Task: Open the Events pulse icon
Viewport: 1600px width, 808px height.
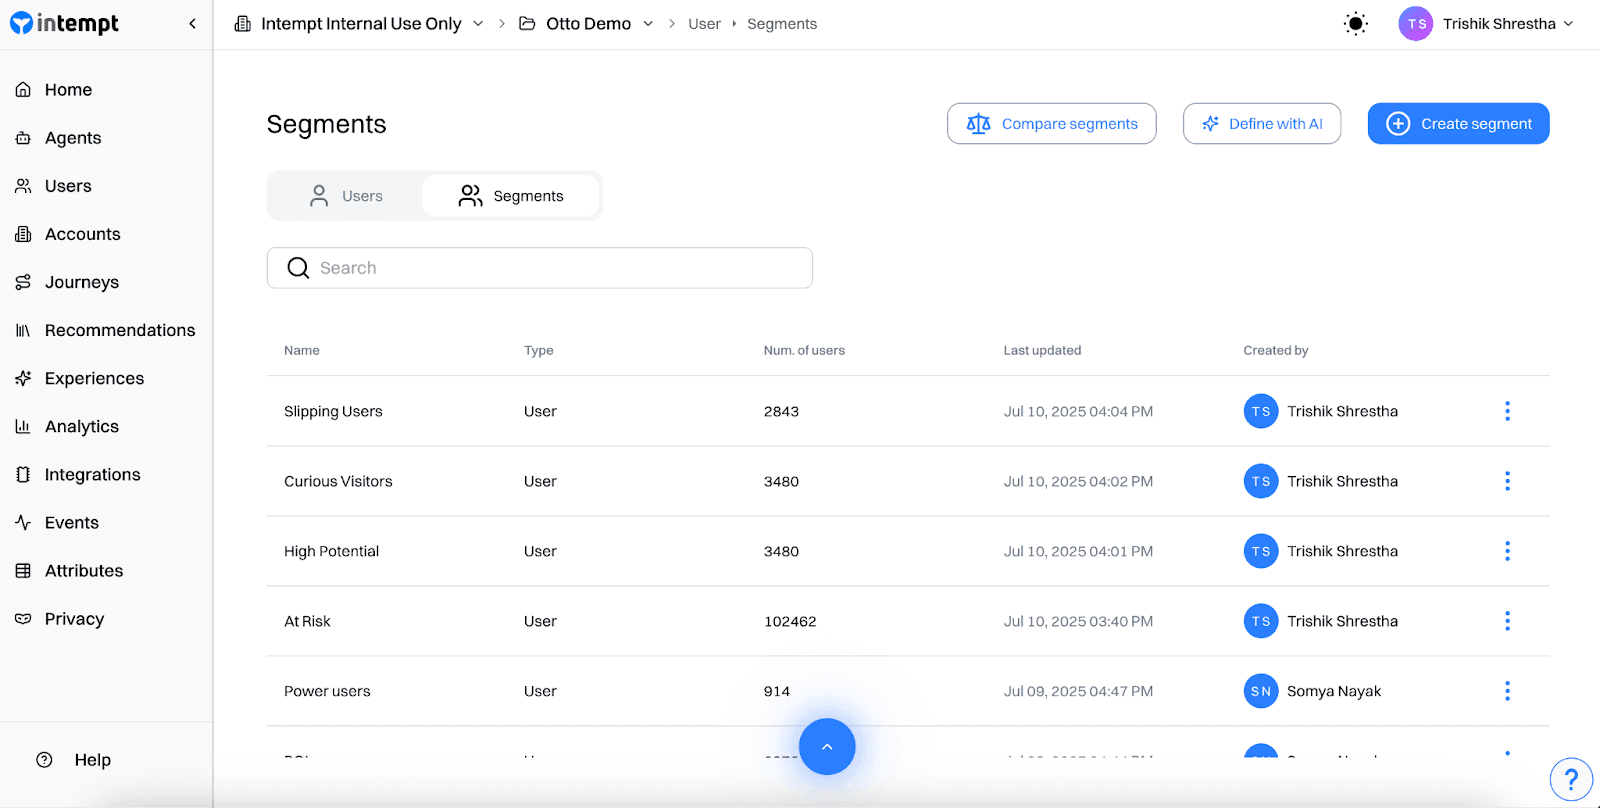Action: [23, 522]
